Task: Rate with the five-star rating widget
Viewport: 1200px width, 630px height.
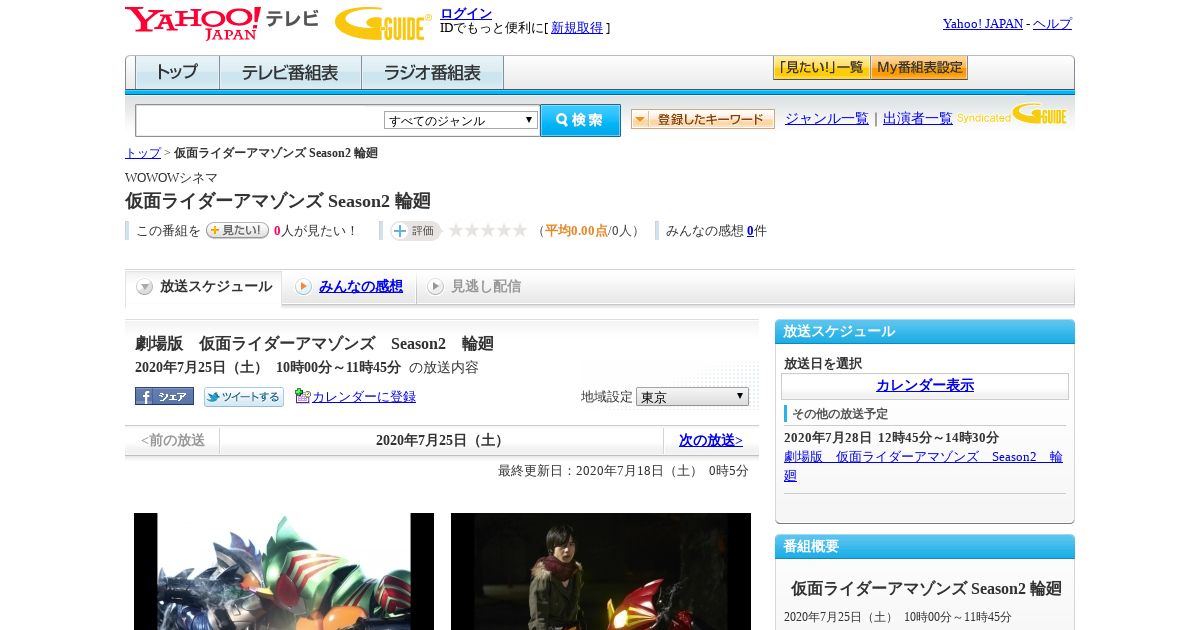Action: (x=487, y=230)
